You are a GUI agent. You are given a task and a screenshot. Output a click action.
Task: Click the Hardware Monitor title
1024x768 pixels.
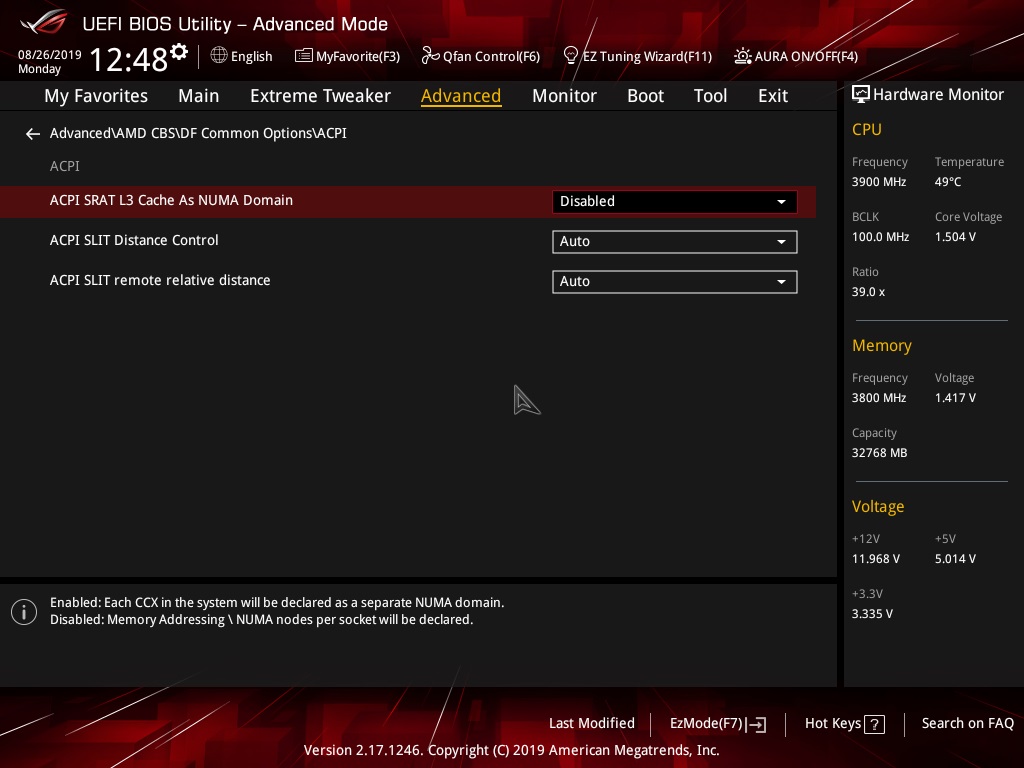click(x=938, y=95)
